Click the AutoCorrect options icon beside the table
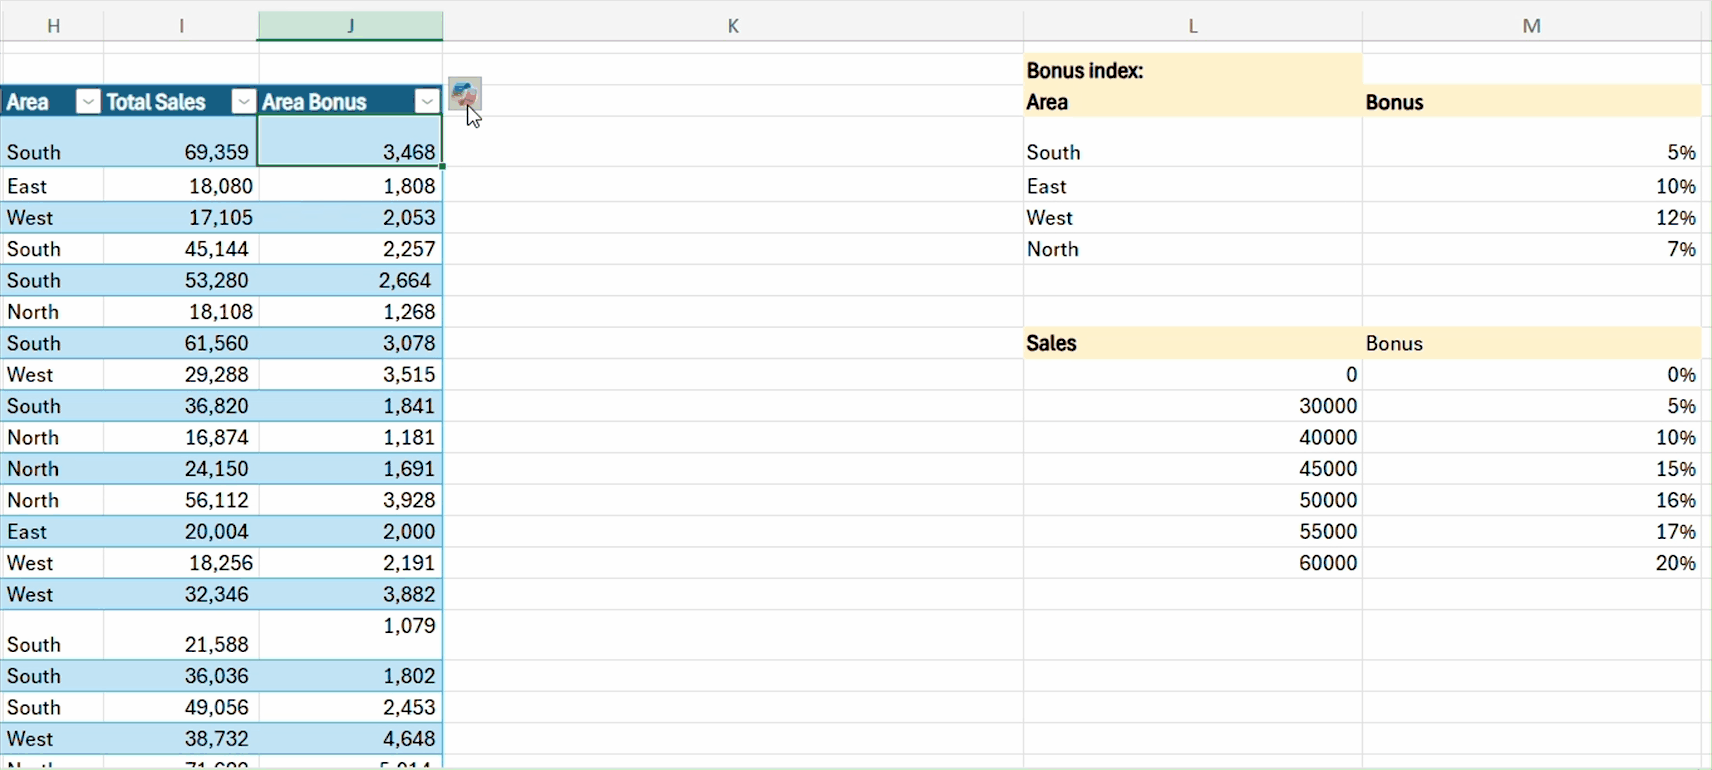 point(464,94)
